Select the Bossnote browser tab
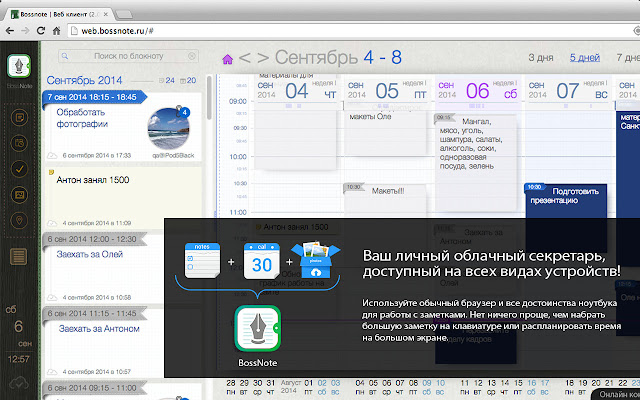This screenshot has height=400, width=640. click(x=59, y=14)
